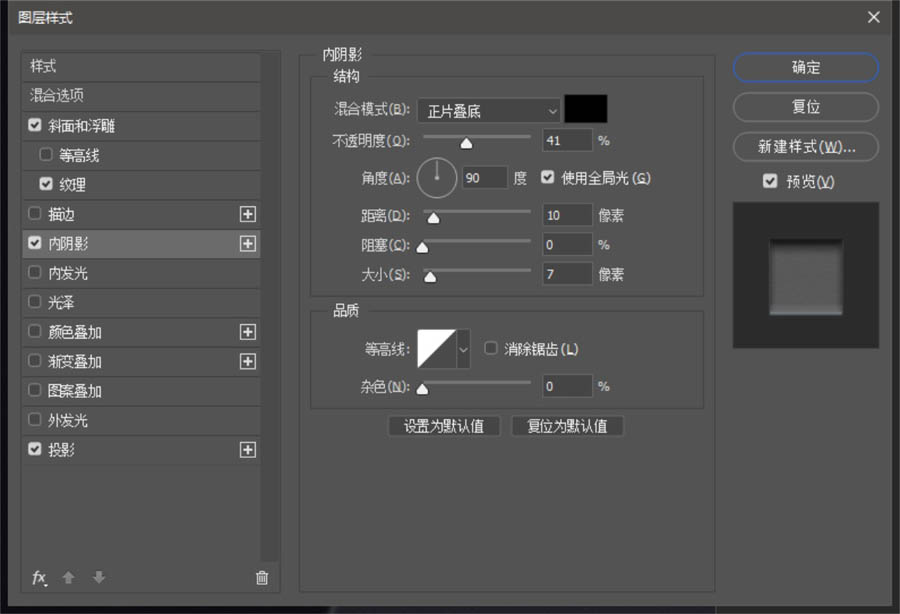900x614 pixels.
Task: Click the effects list vertical scrollbar
Action: tap(270, 307)
